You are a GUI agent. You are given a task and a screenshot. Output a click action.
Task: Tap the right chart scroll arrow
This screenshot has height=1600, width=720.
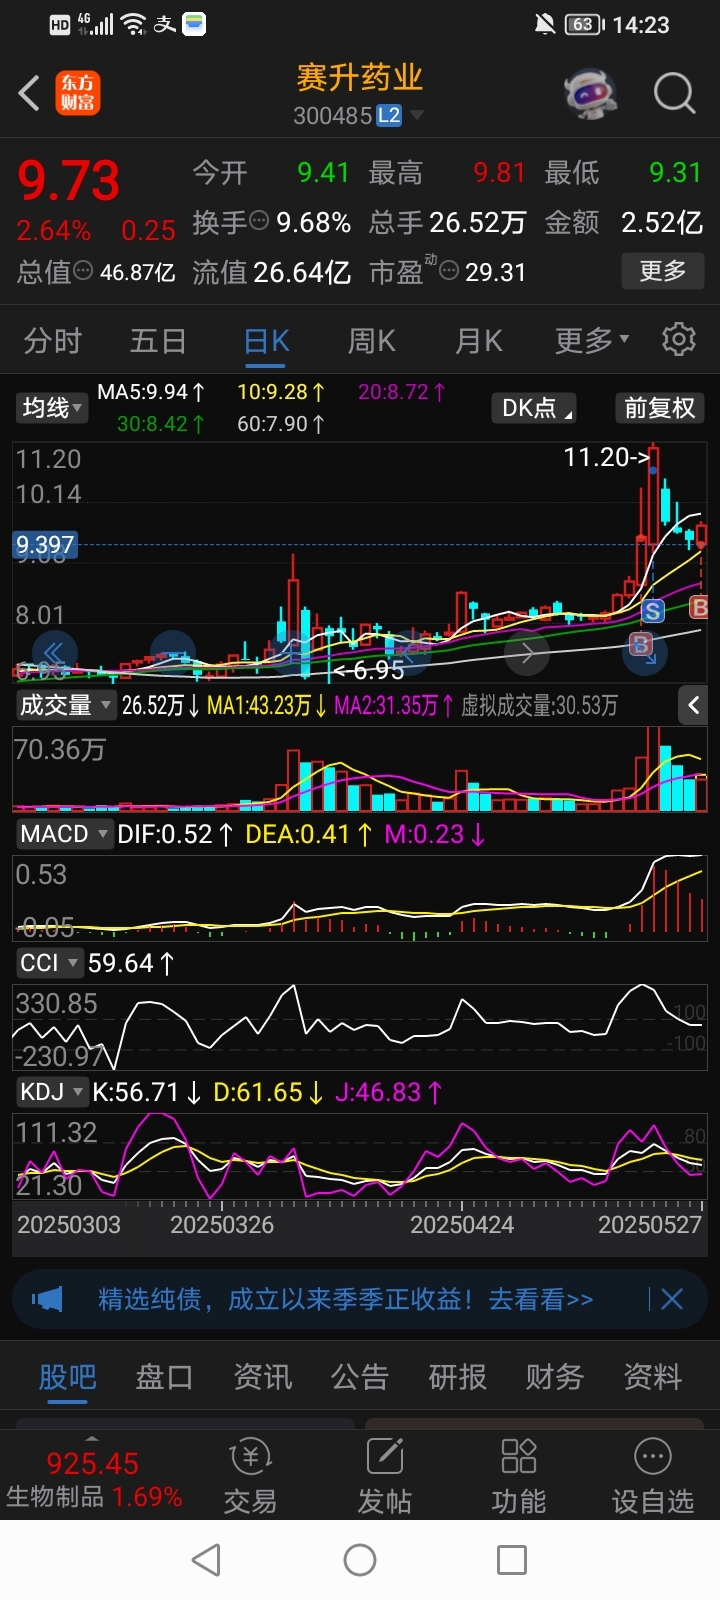coord(527,654)
